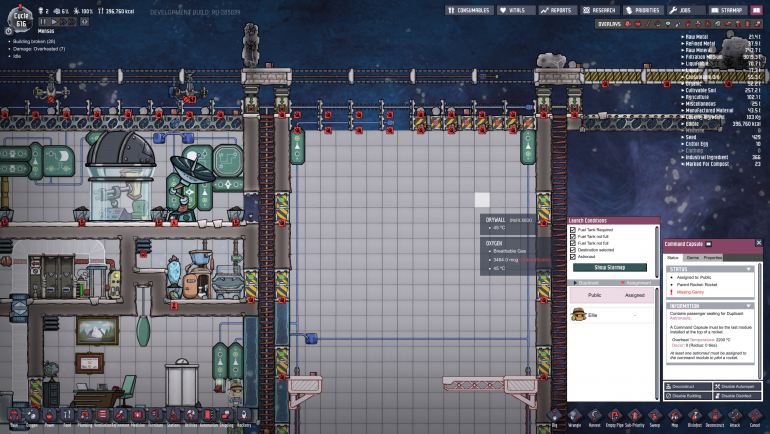Toggle the Fuel Tank Required checkbox
This screenshot has width=770, height=434.
click(573, 230)
